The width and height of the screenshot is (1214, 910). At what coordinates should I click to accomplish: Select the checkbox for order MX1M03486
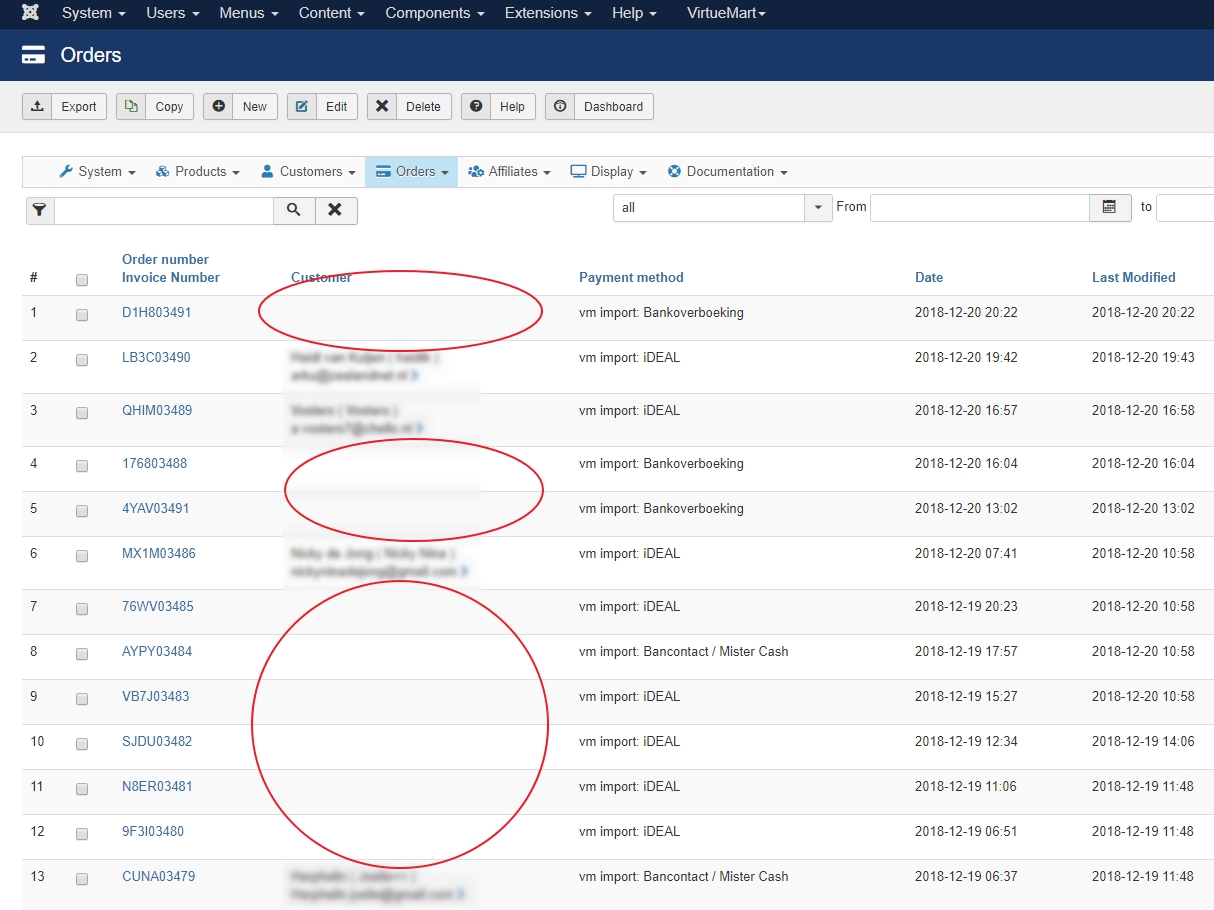82,555
